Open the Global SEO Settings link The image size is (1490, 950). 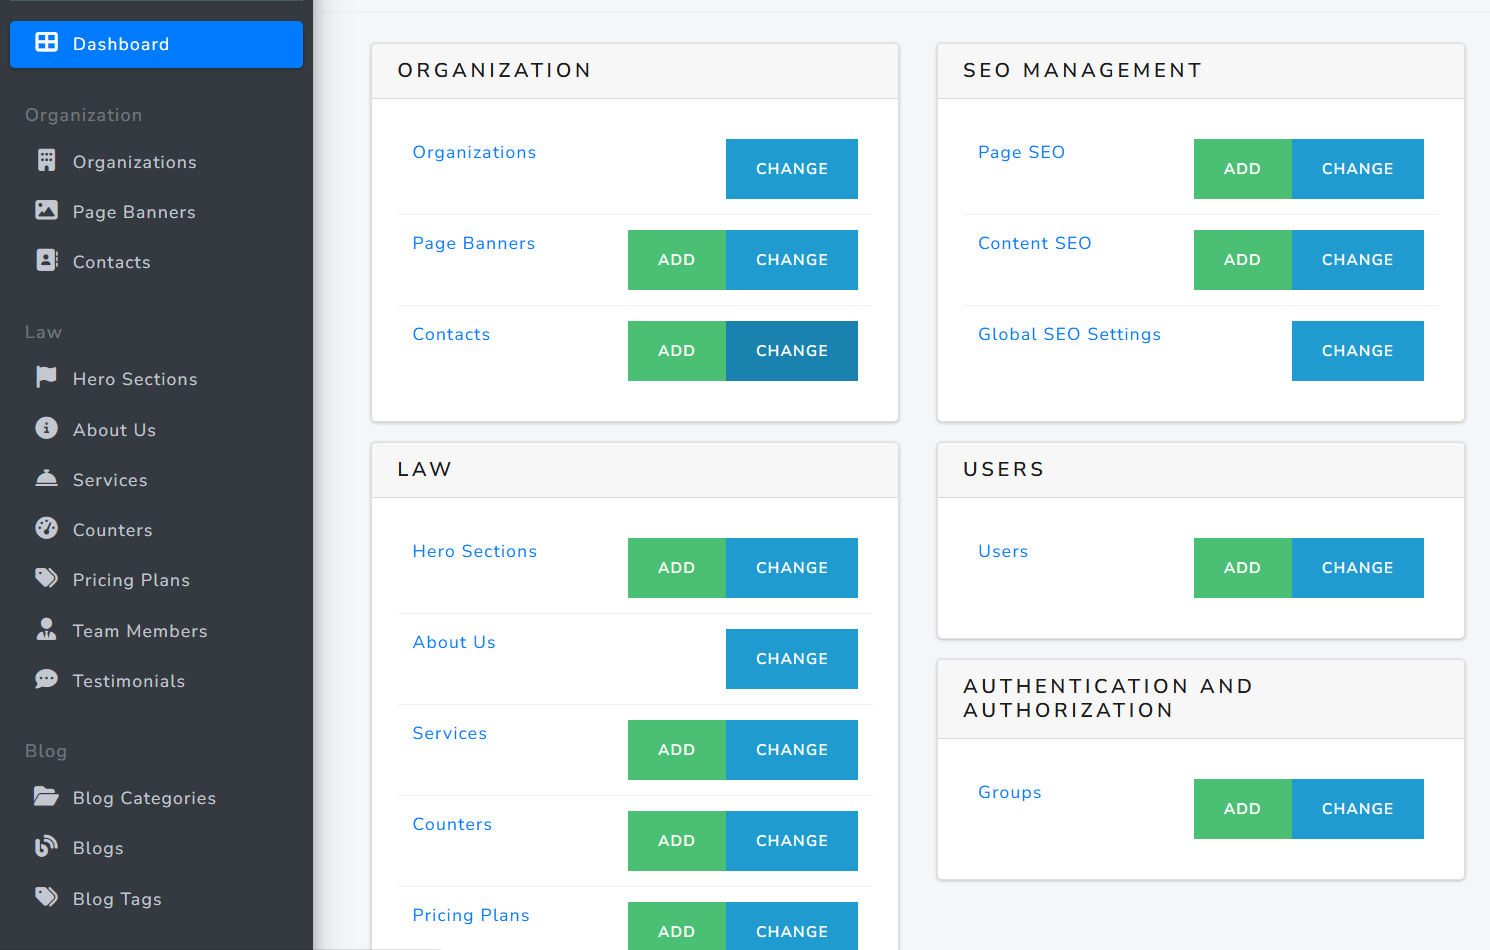click(x=1069, y=334)
